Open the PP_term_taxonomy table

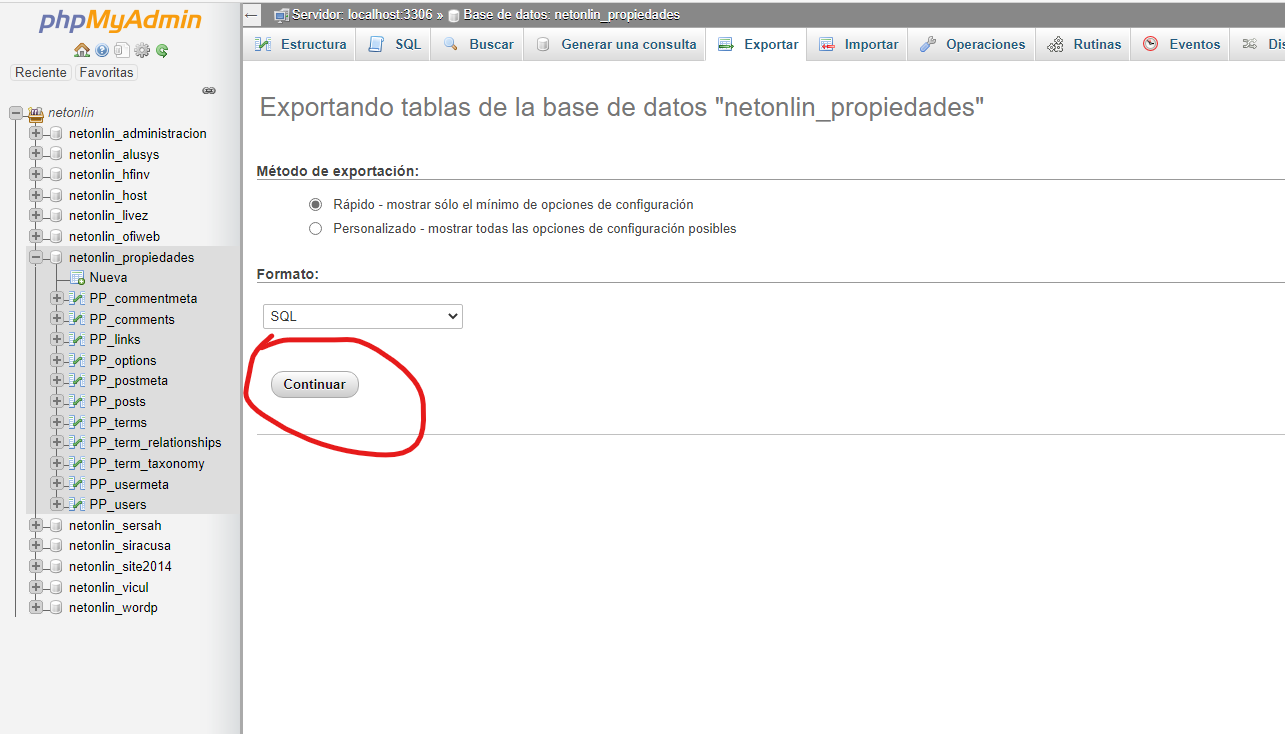click(x=147, y=463)
